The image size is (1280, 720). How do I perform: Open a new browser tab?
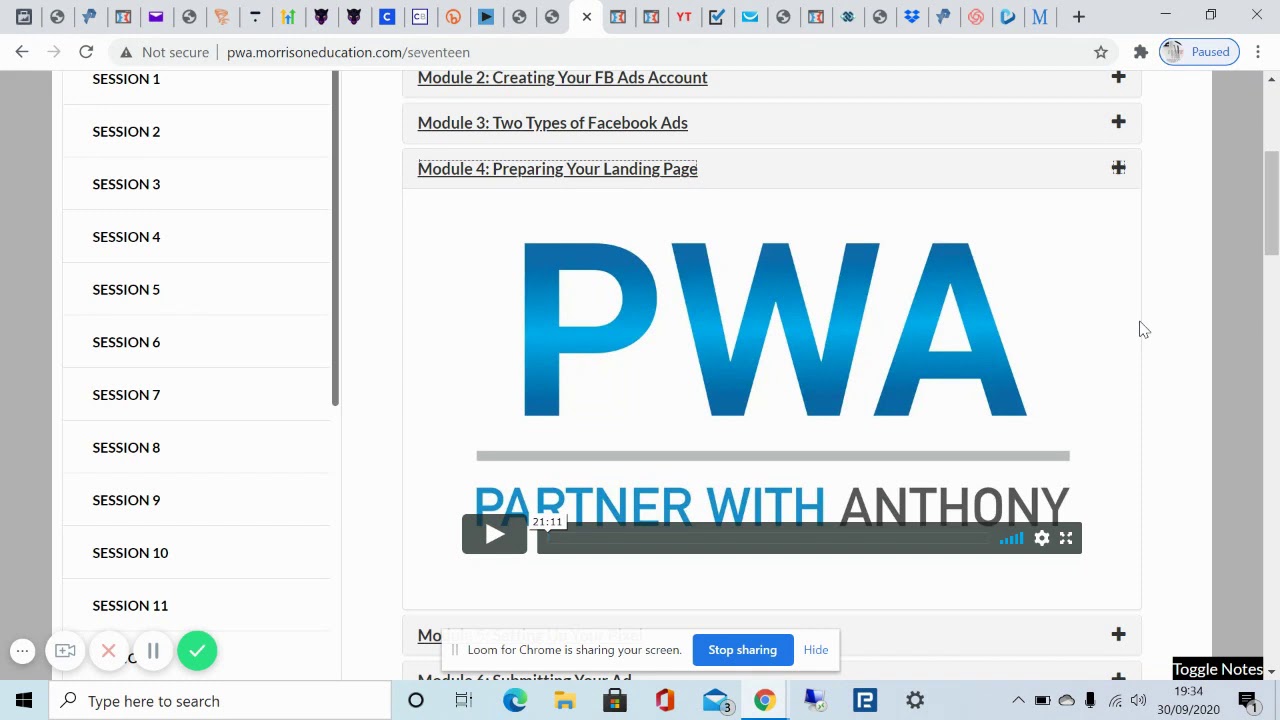pos(1078,17)
